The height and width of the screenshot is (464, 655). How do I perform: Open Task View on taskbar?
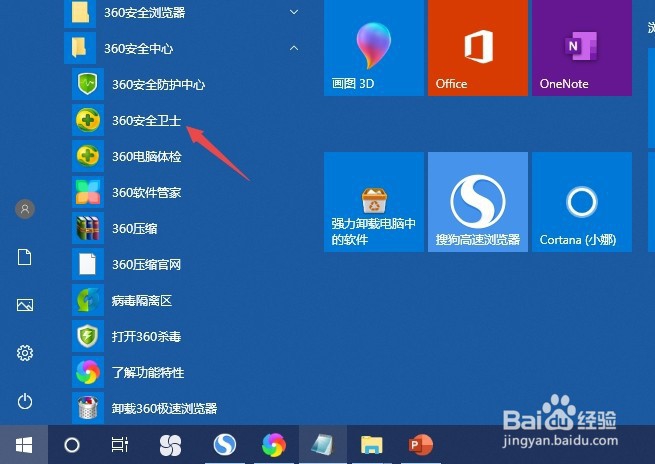pyautogui.click(x=120, y=445)
